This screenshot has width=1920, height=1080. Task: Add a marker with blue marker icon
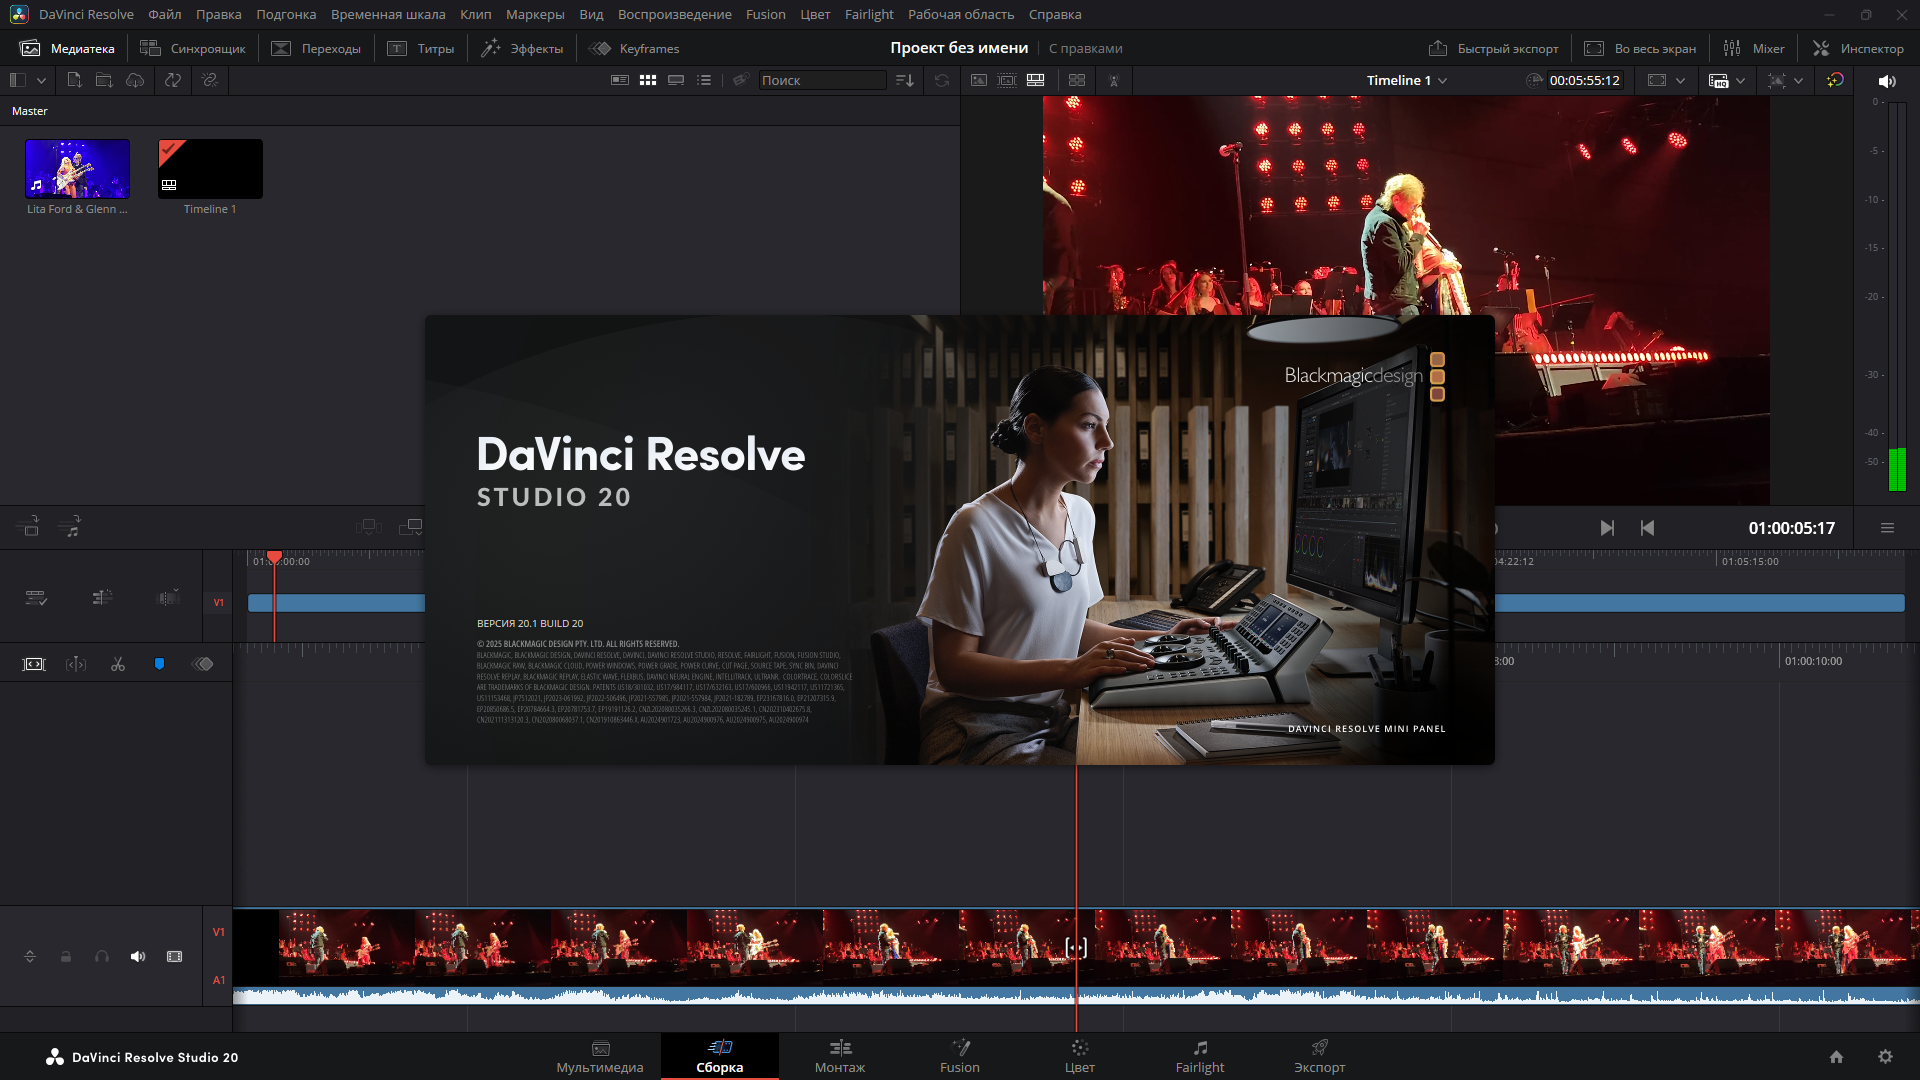click(159, 664)
